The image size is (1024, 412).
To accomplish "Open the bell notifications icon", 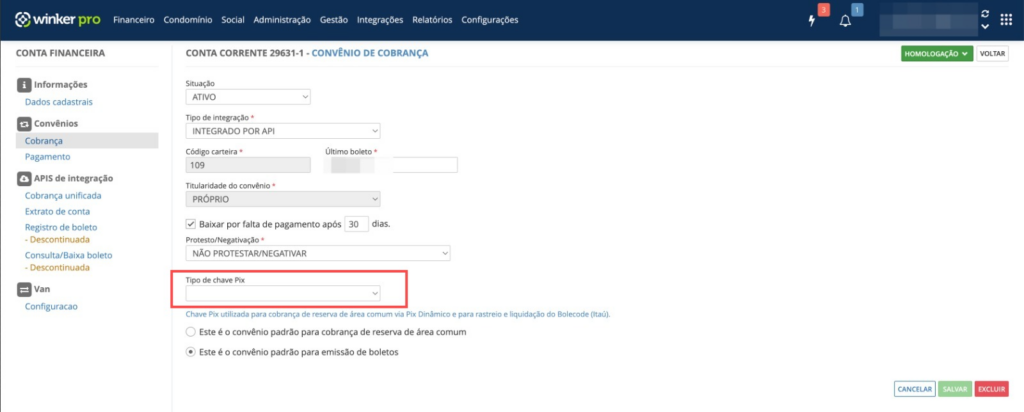I will pos(845,21).
